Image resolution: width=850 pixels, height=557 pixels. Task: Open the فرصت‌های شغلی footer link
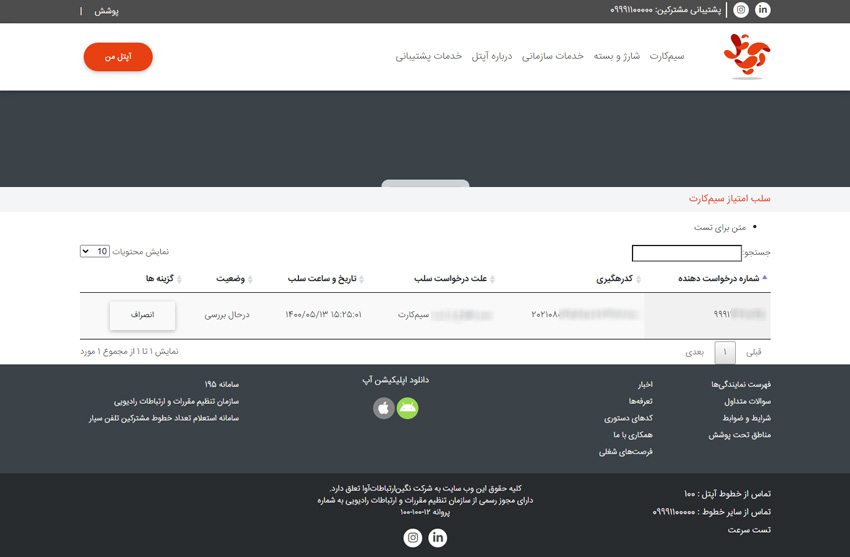click(x=626, y=451)
